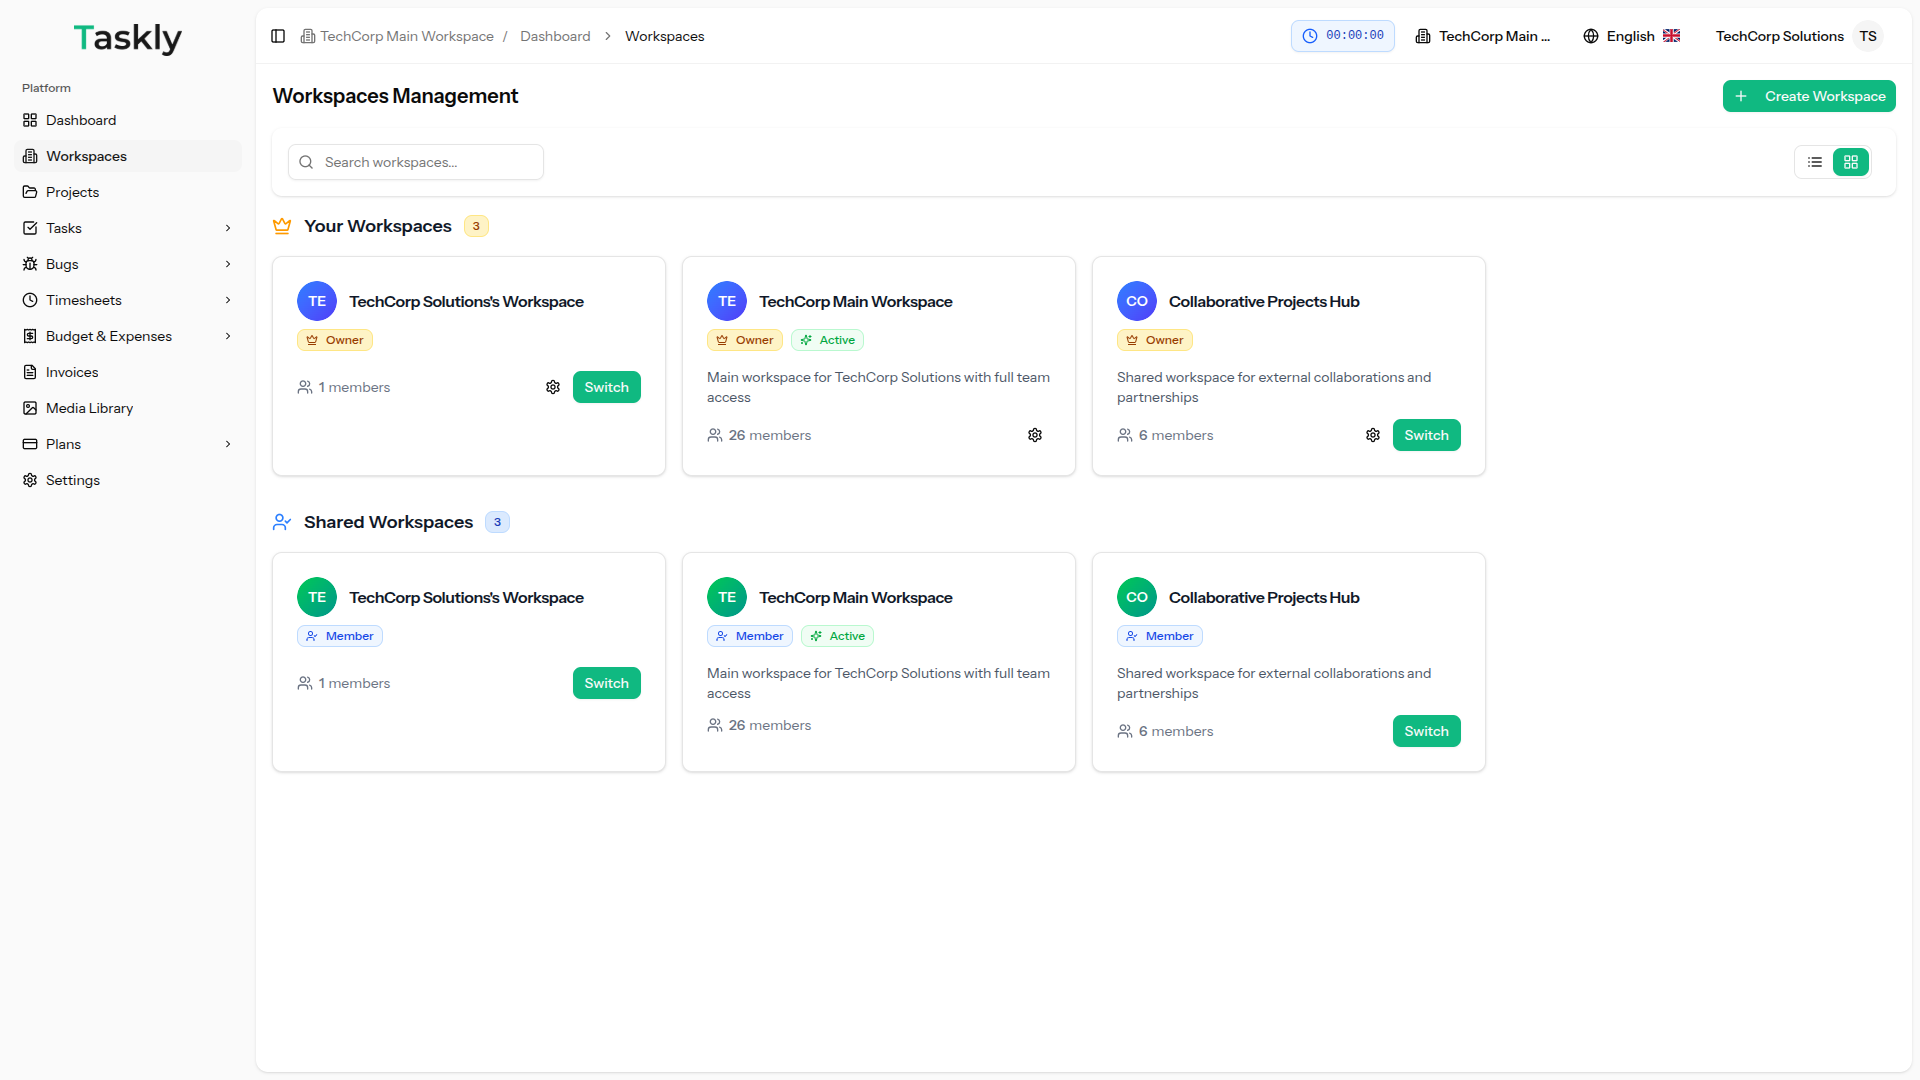The image size is (1920, 1080).
Task: Open Media Library from sidebar
Action: tap(89, 408)
